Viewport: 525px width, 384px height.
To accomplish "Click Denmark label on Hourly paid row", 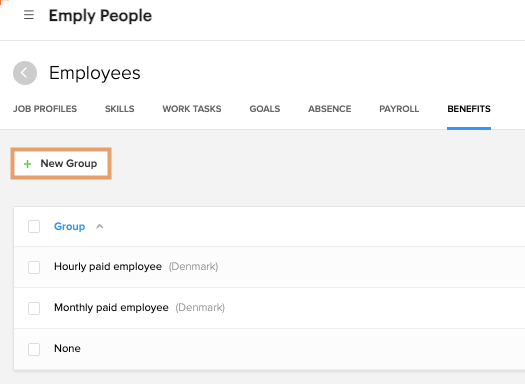I will pos(194,266).
